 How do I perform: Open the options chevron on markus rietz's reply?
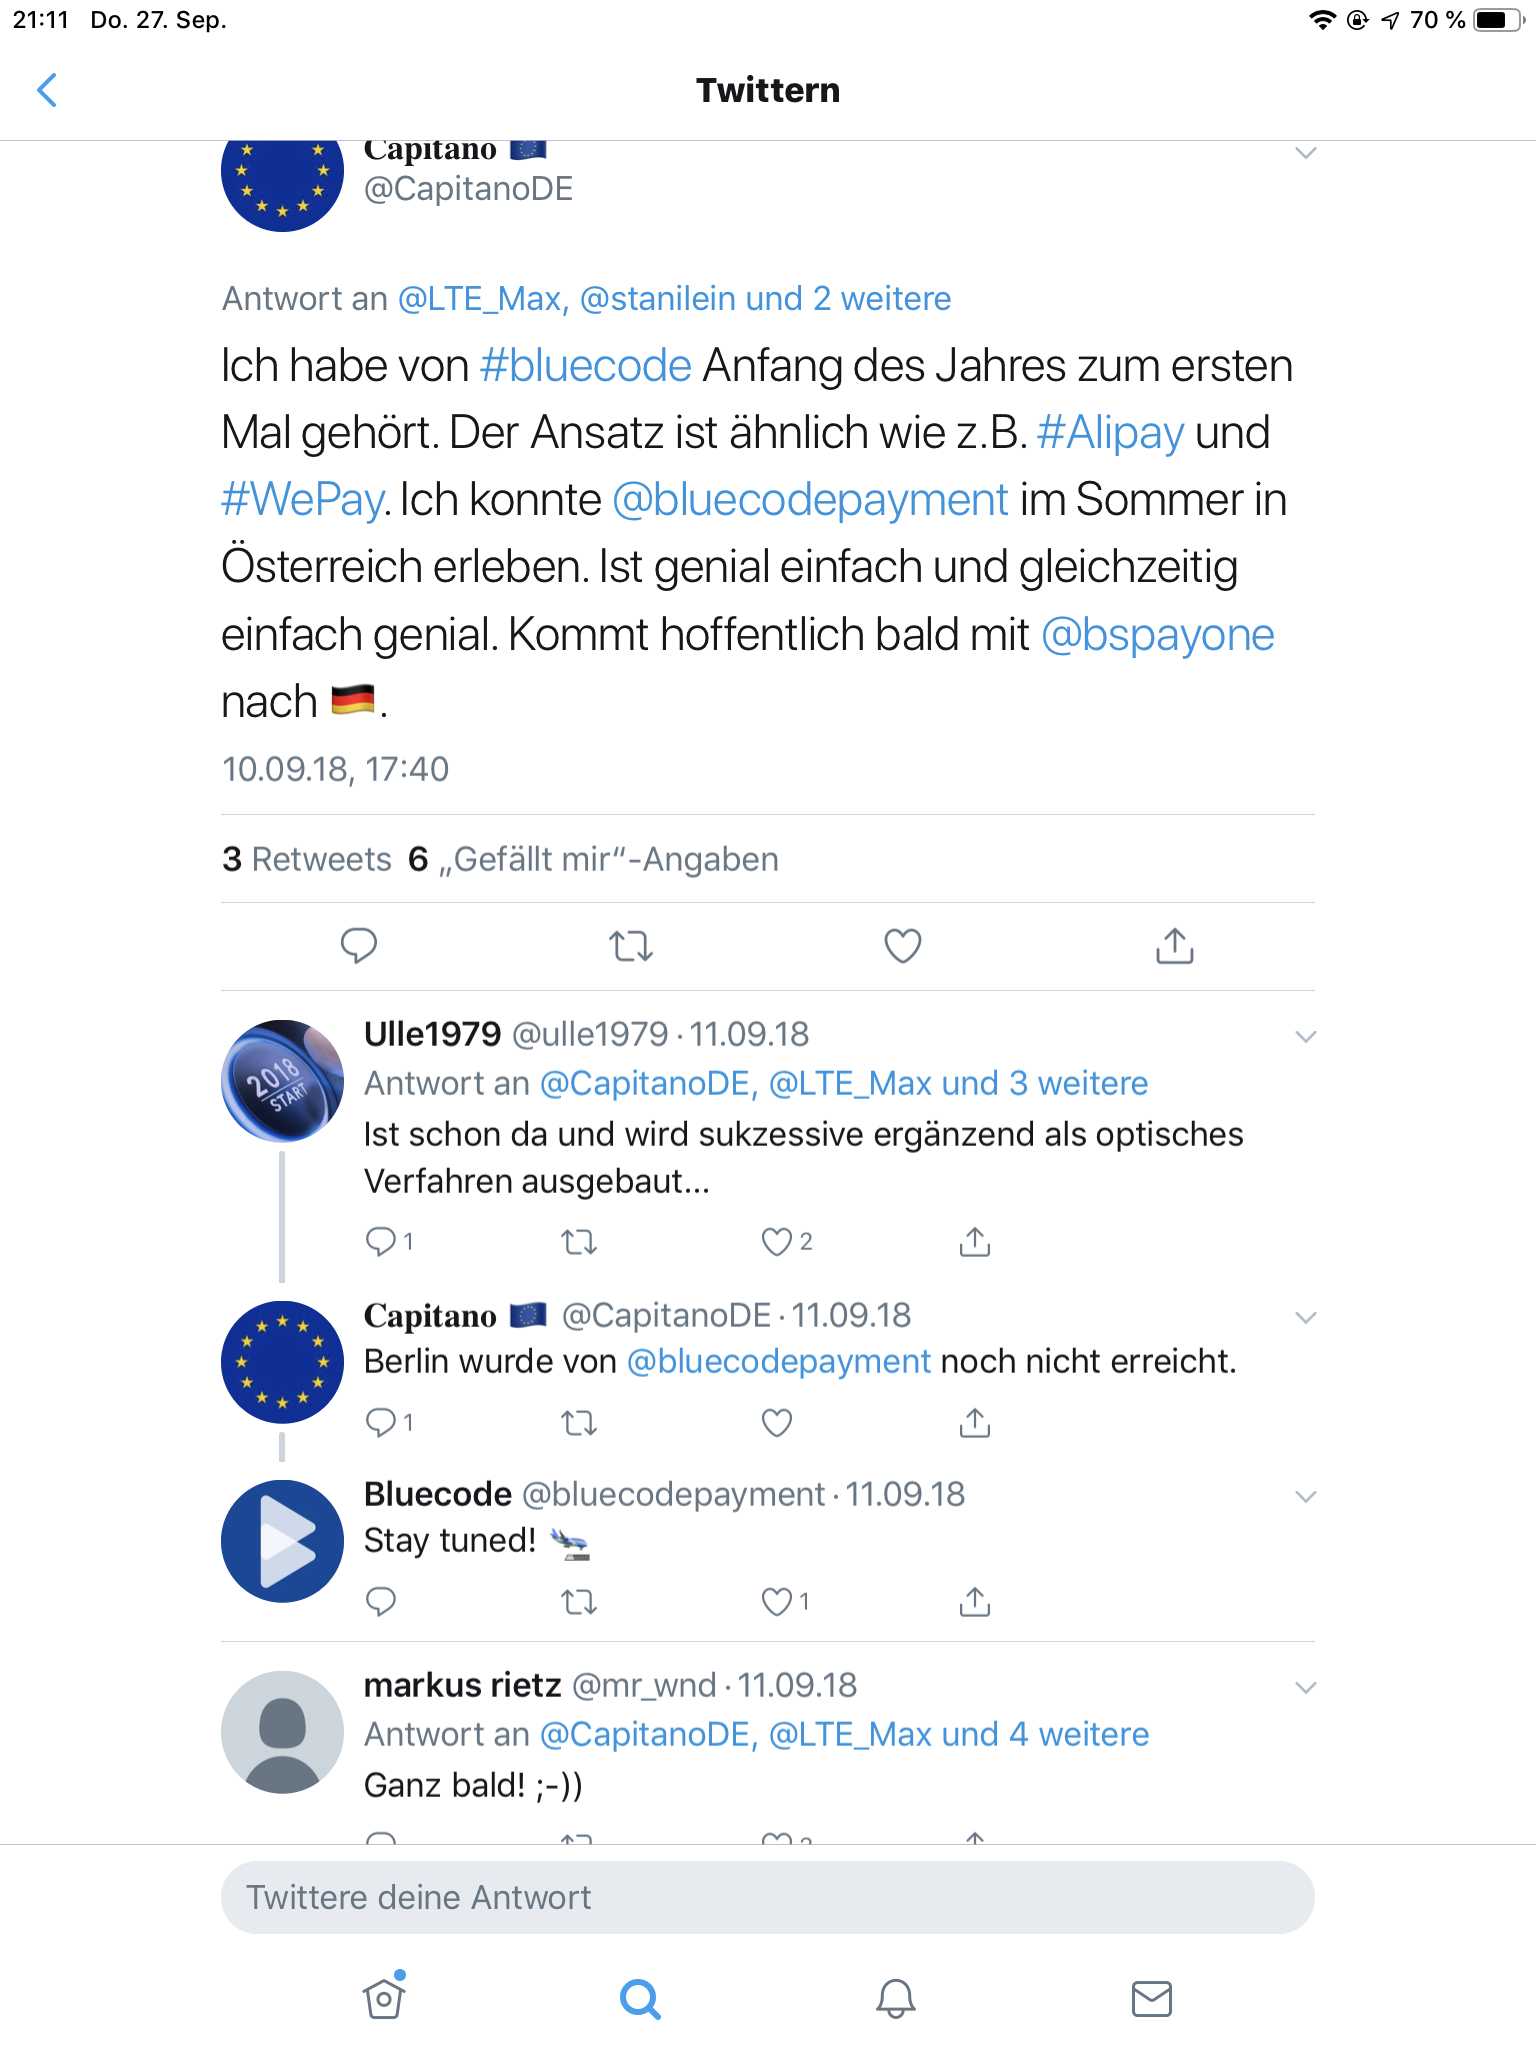click(1305, 1688)
